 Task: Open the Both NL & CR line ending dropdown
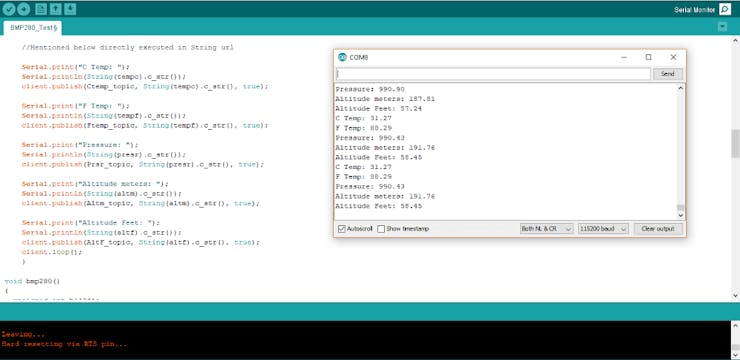[x=547, y=229]
